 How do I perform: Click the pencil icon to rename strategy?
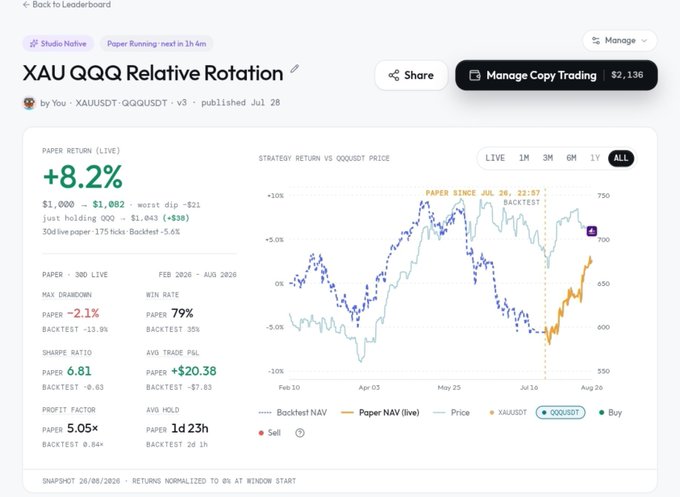(x=295, y=69)
